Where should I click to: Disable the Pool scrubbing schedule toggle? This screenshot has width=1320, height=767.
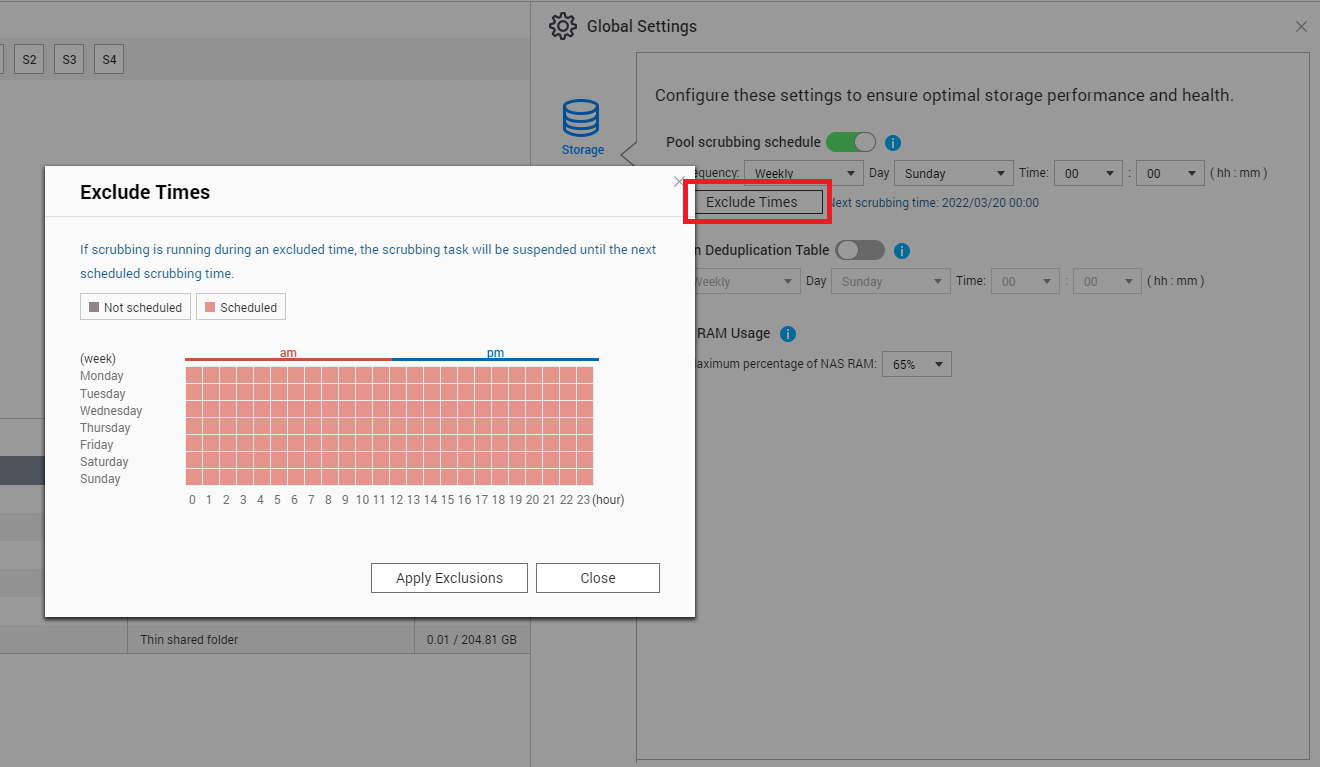(x=851, y=142)
